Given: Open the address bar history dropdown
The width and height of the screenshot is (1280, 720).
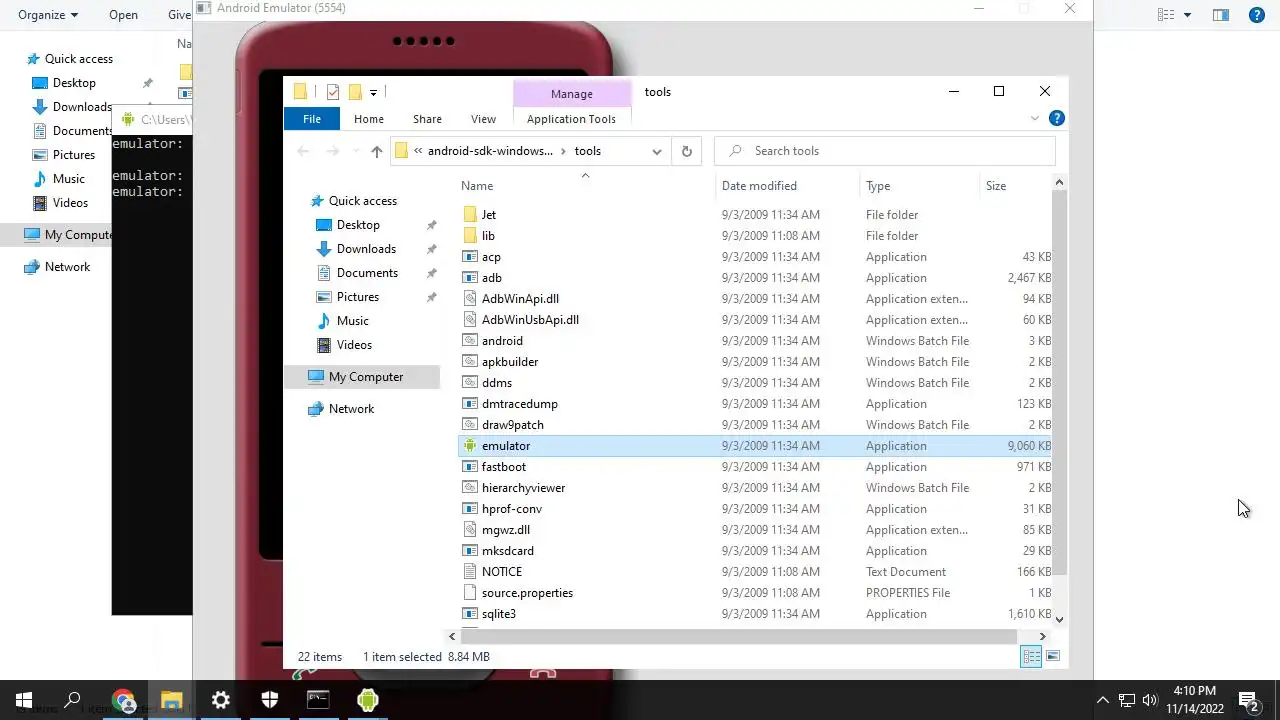Looking at the screenshot, I should [x=657, y=151].
